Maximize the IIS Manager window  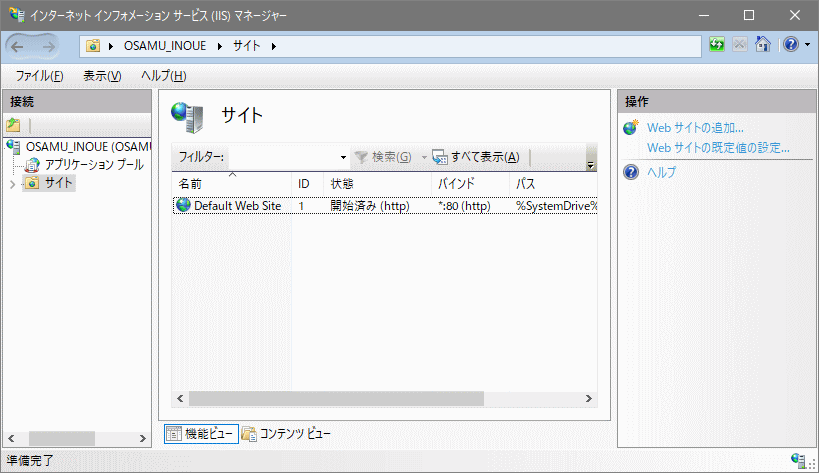[x=749, y=15]
